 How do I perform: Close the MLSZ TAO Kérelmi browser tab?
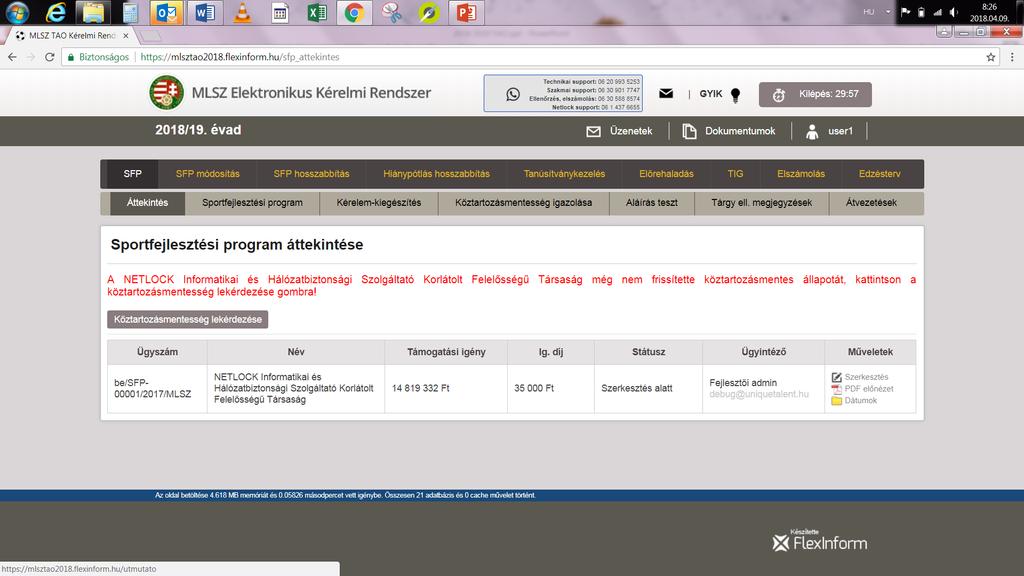pos(126,35)
